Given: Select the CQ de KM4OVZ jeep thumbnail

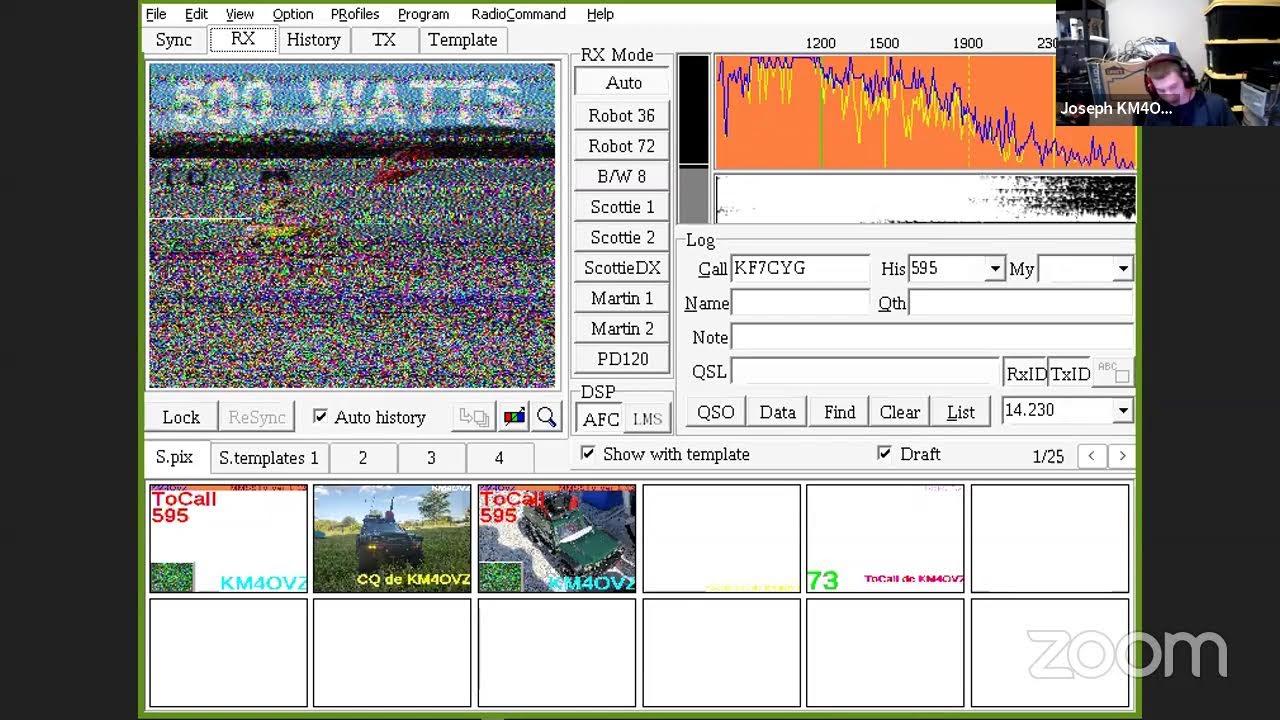Looking at the screenshot, I should coord(392,539).
